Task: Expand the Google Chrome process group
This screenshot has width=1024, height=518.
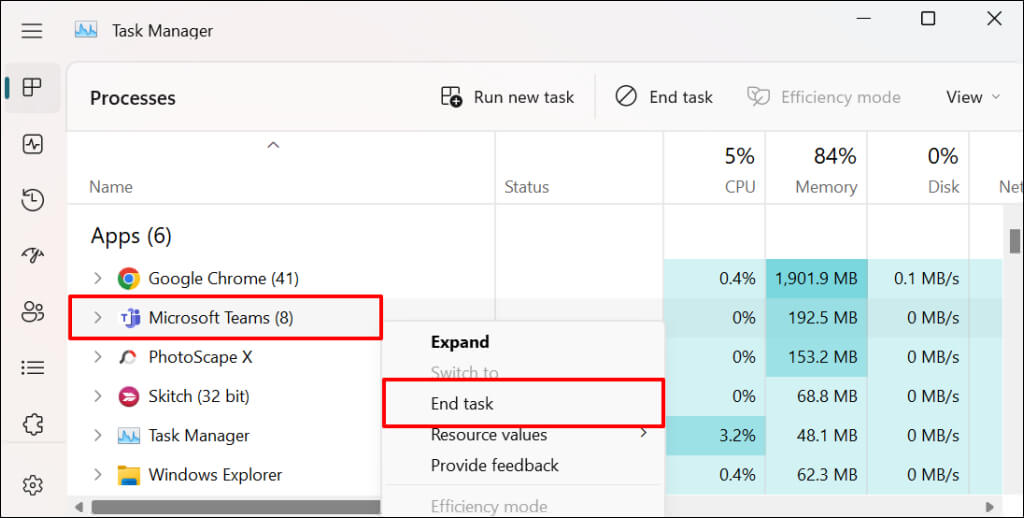Action: click(97, 279)
